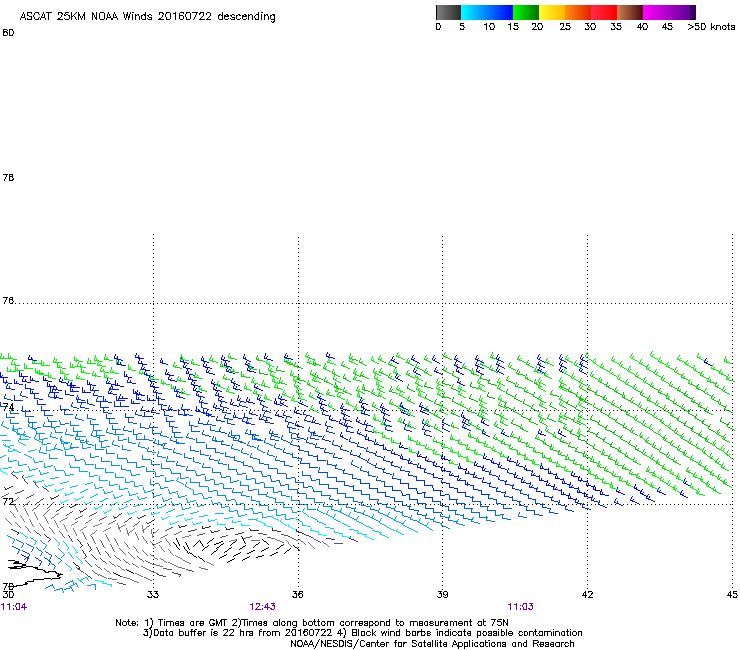740x650 pixels.
Task: Click the legend label '10' under color bar
Action: [489, 27]
